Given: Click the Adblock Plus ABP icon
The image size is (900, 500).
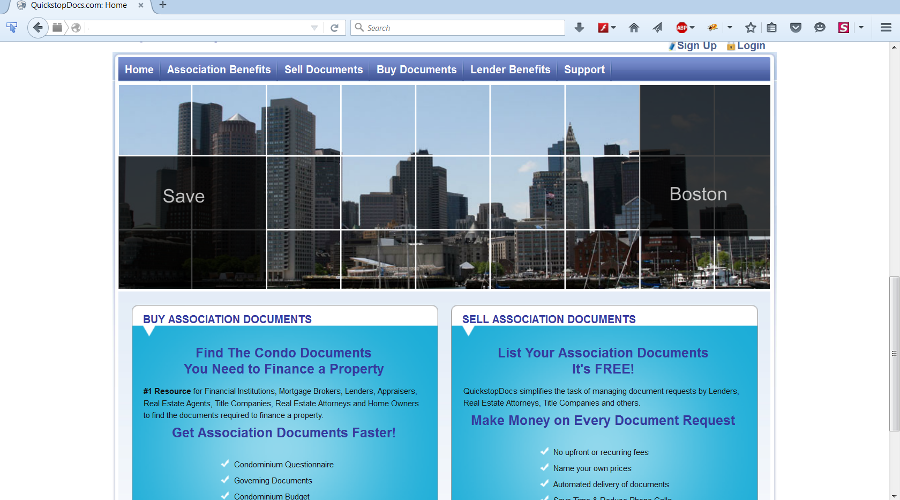Looking at the screenshot, I should click(681, 28).
